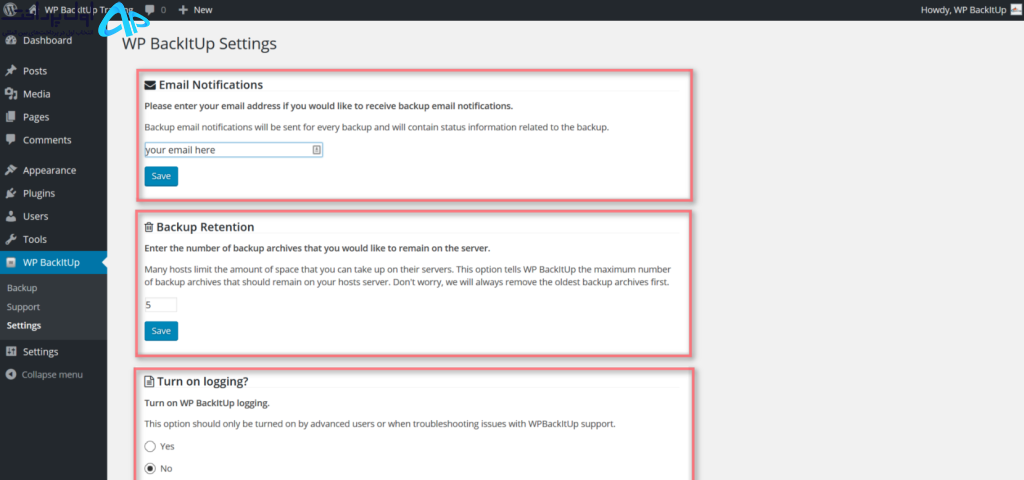
Task: Open the comments bubble icon in admin bar
Action: click(150, 10)
